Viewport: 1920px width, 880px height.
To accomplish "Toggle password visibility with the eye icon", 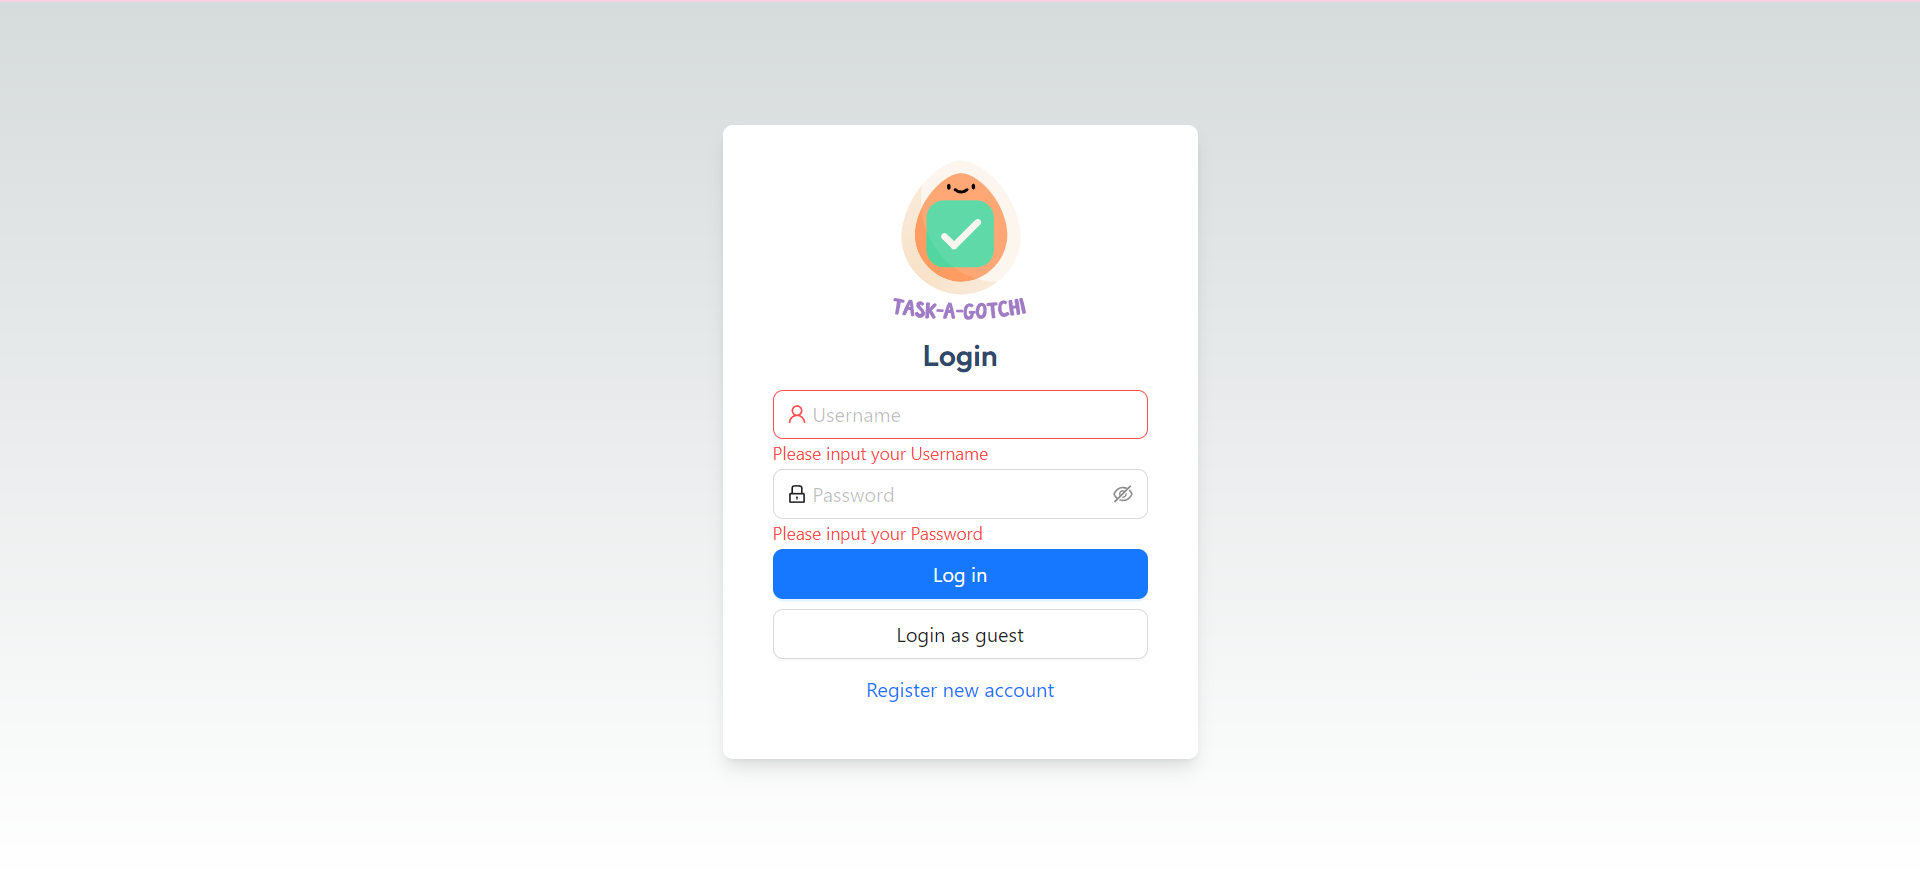I will (x=1123, y=494).
